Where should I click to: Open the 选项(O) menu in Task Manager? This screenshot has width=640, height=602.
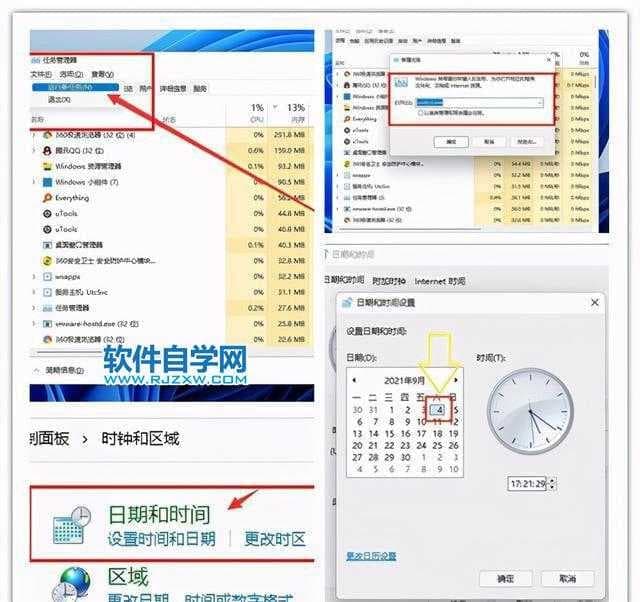[x=71, y=74]
